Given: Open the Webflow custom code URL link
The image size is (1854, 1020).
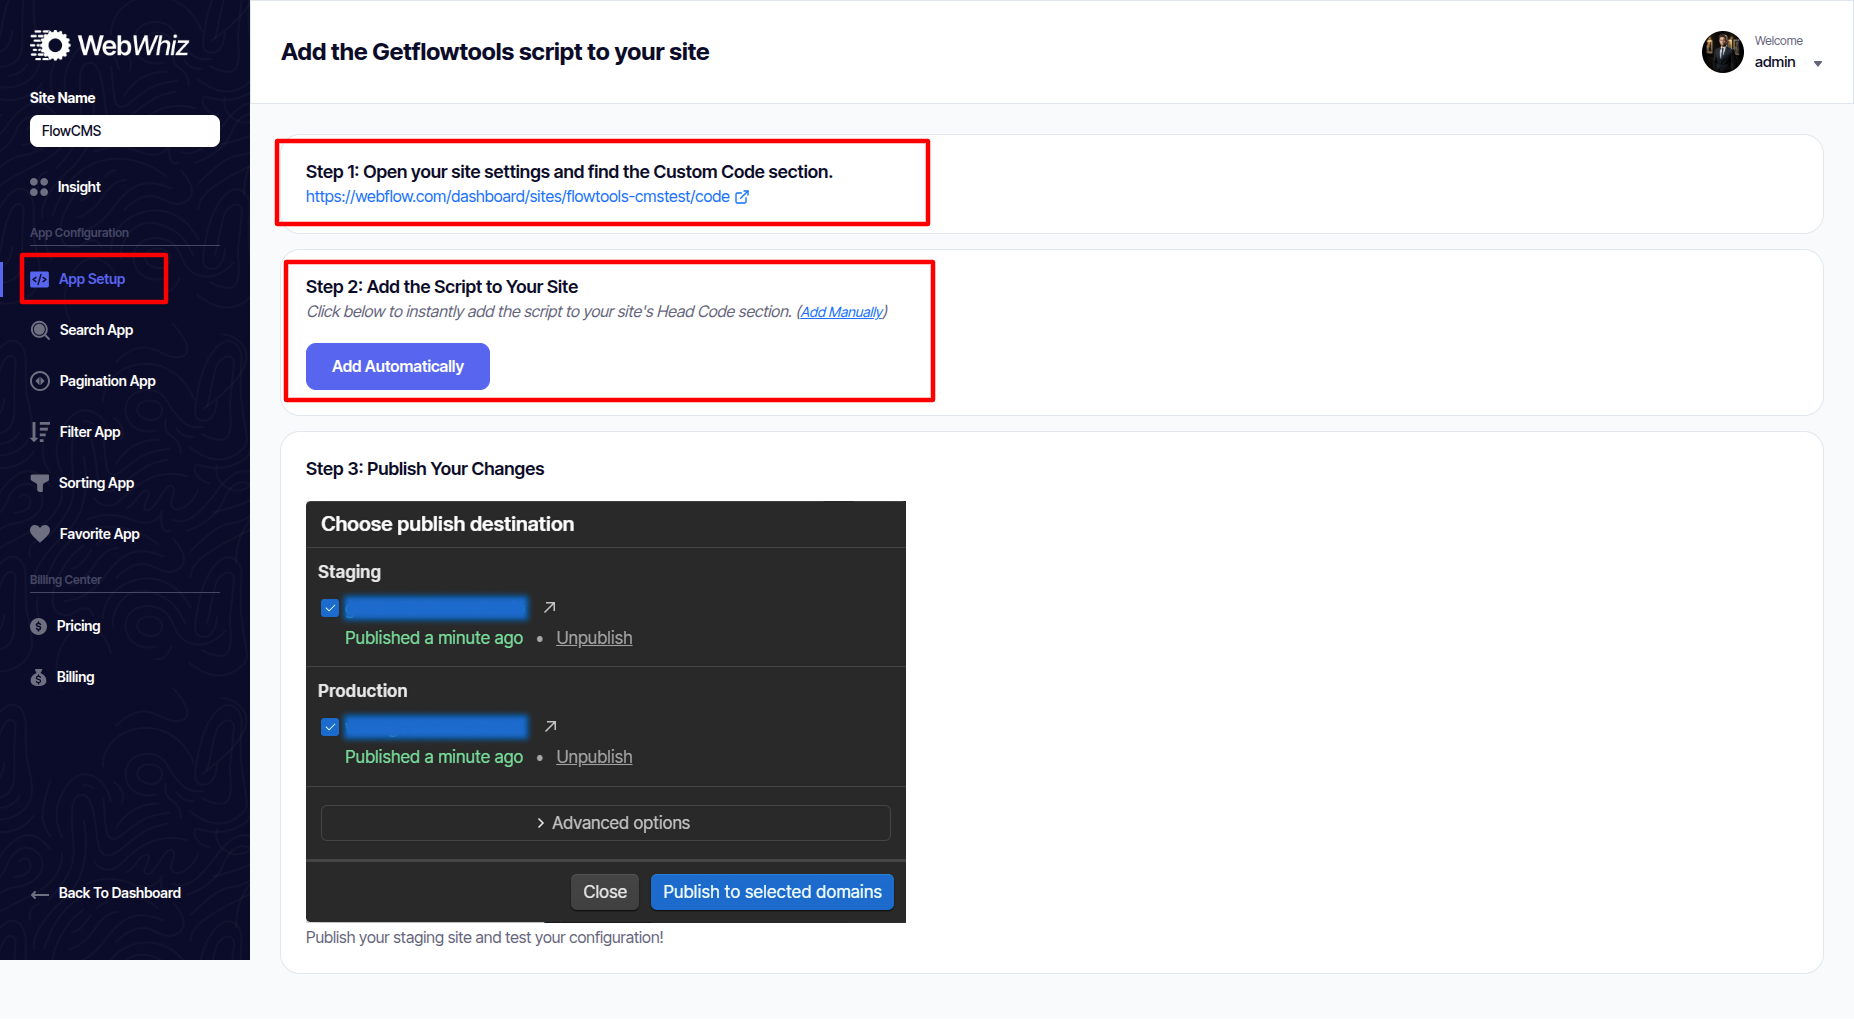Looking at the screenshot, I should (x=517, y=197).
